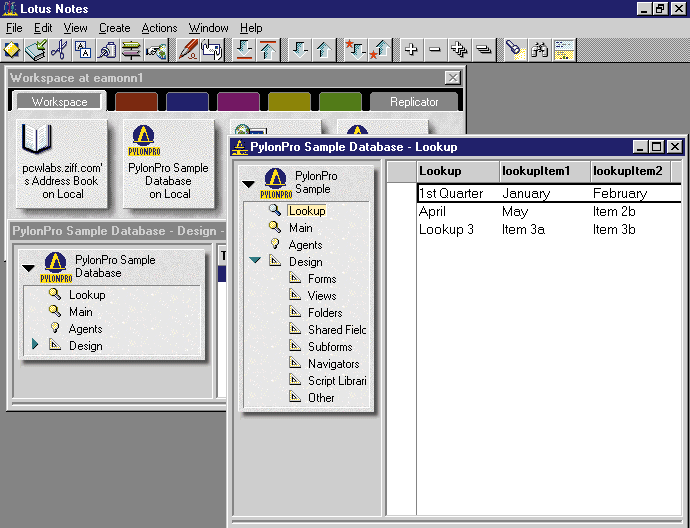Click the arrow up to red line SmartIcon
The width and height of the screenshot is (690, 528).
point(268,49)
